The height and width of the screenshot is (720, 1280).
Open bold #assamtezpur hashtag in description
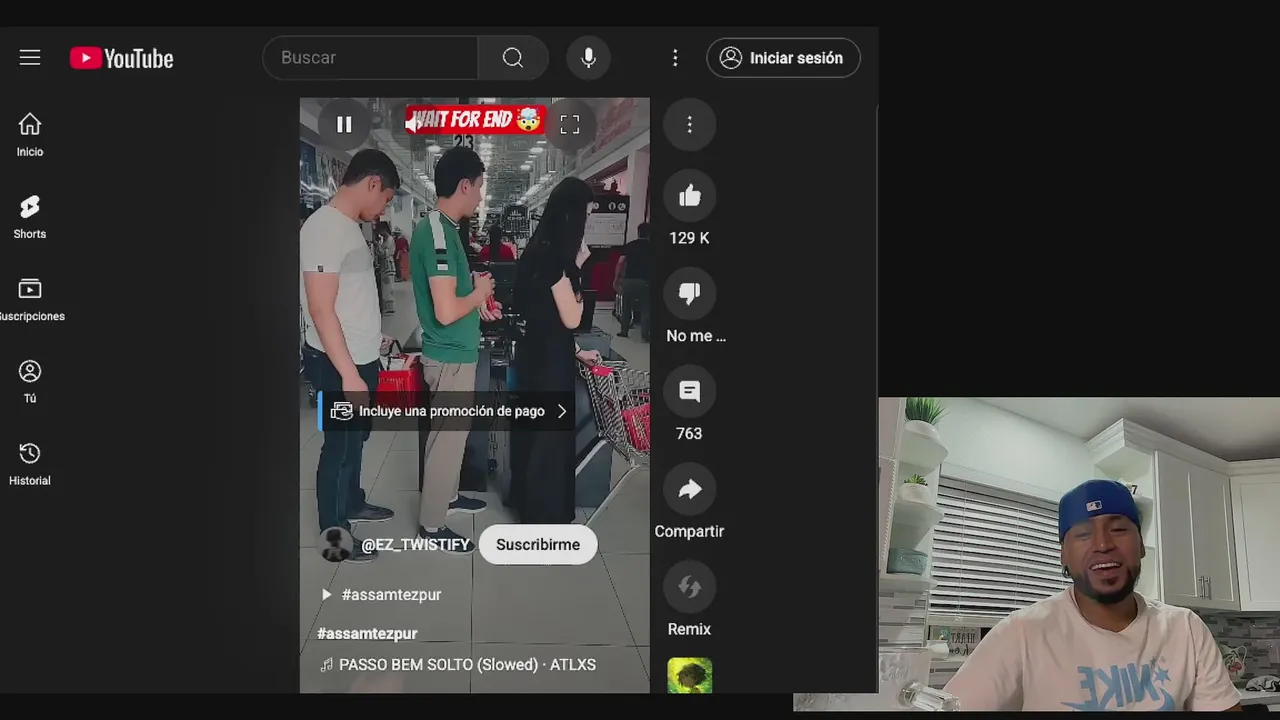click(367, 633)
